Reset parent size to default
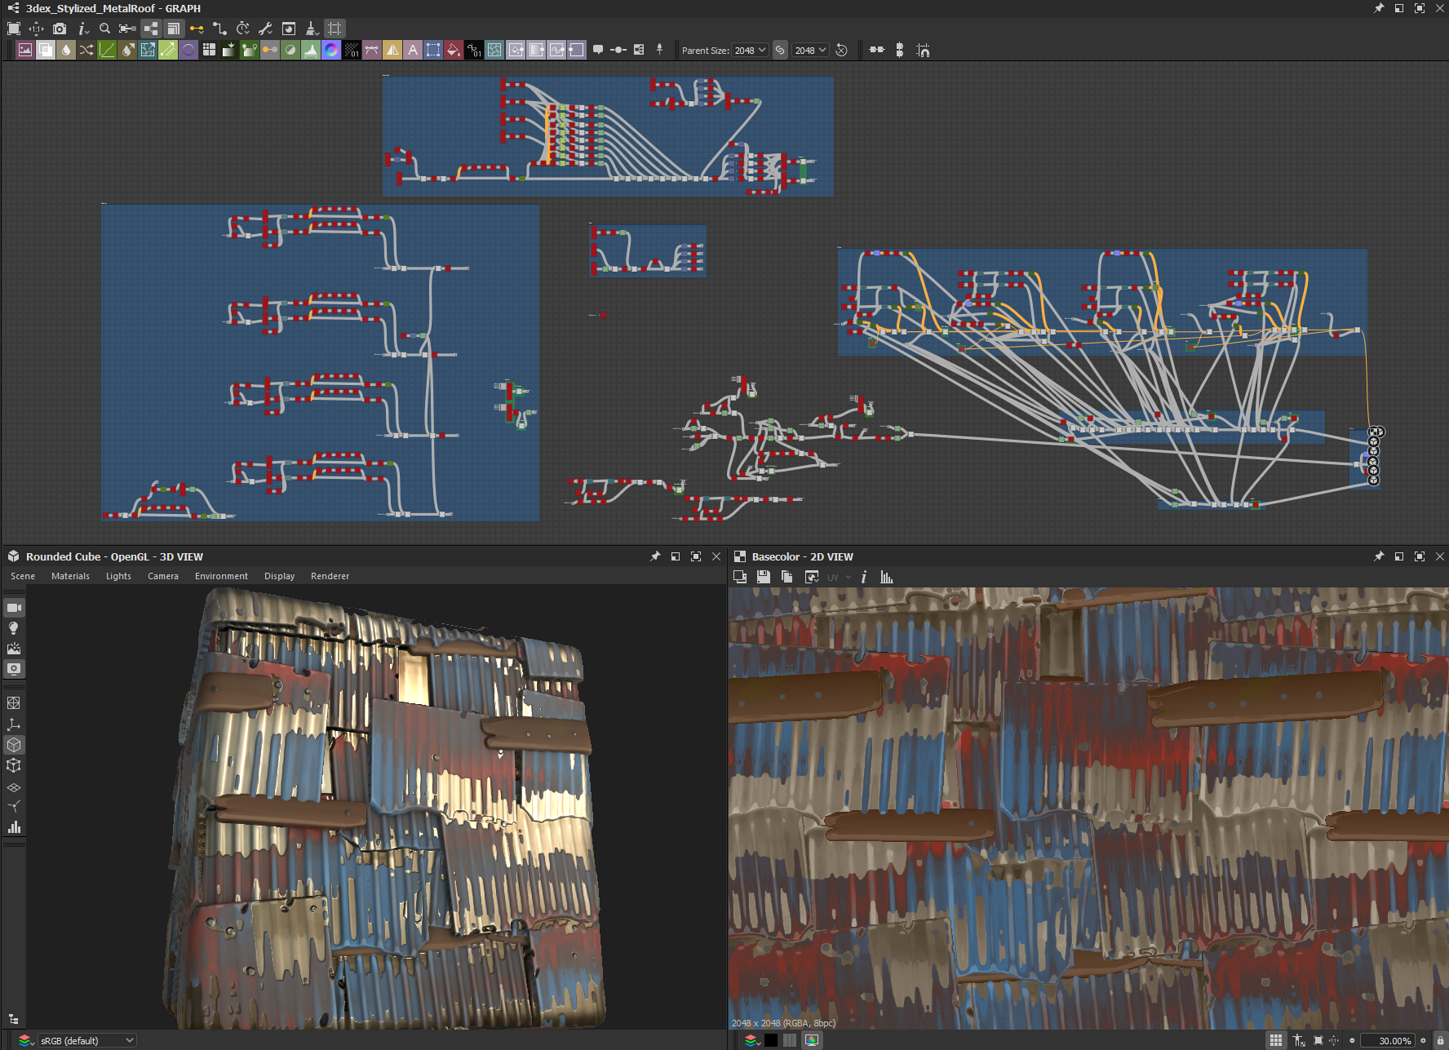 [x=842, y=50]
